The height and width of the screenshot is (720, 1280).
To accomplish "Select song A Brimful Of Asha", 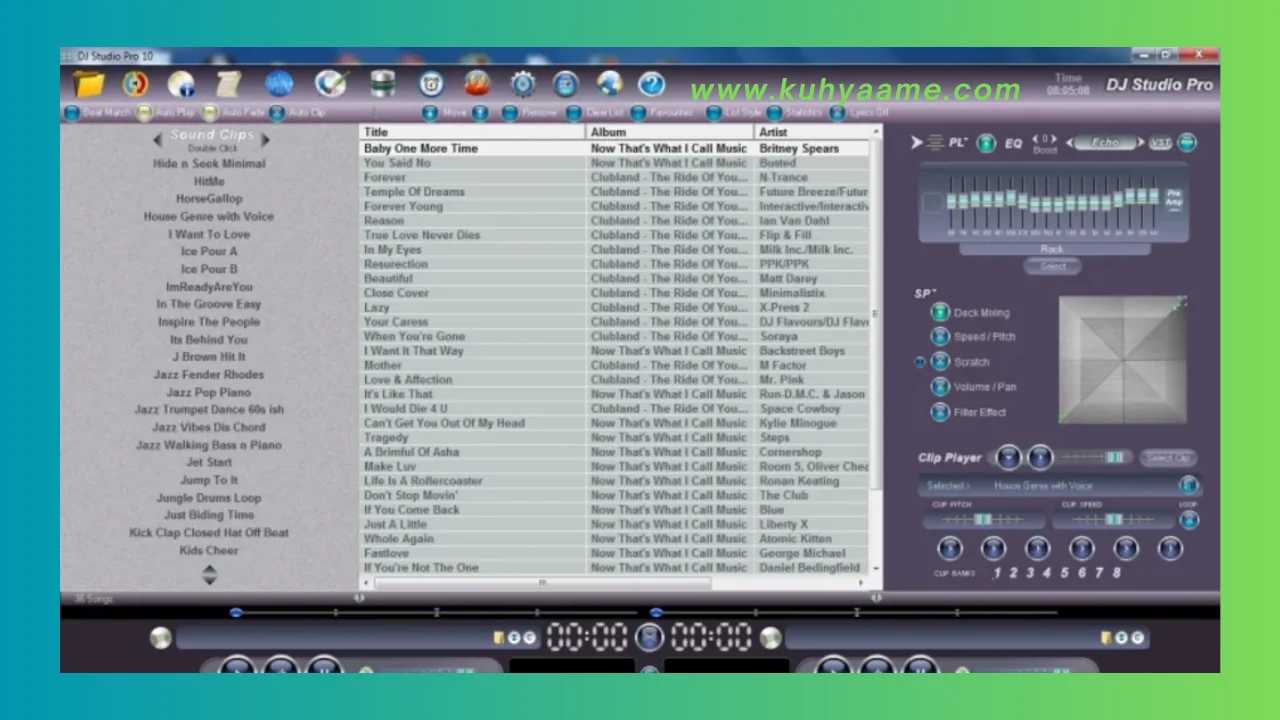I will [411, 452].
